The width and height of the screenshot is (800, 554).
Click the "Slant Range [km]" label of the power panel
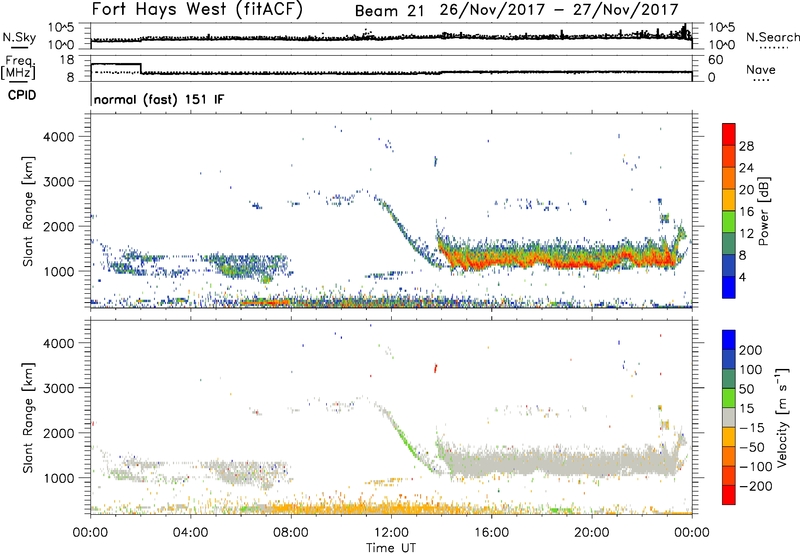click(x=28, y=211)
